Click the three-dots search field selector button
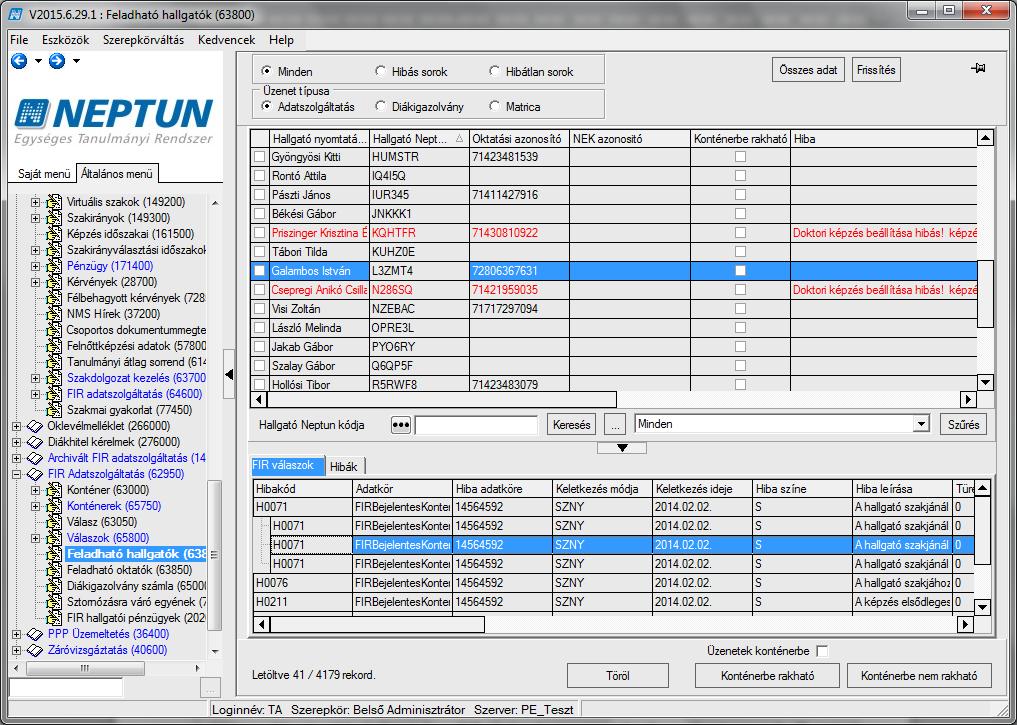Viewport: 1017px width, 725px height. point(401,425)
